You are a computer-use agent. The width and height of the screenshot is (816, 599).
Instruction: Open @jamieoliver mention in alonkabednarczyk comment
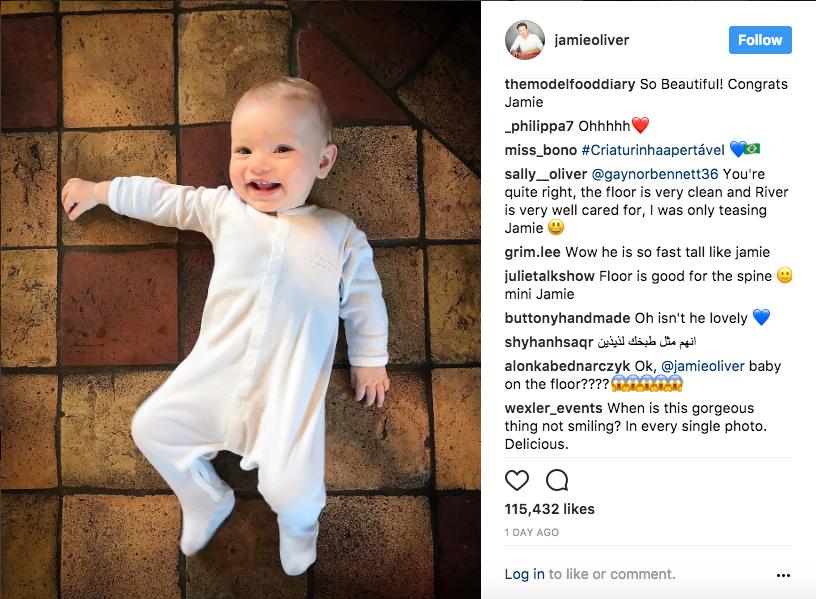pos(703,366)
